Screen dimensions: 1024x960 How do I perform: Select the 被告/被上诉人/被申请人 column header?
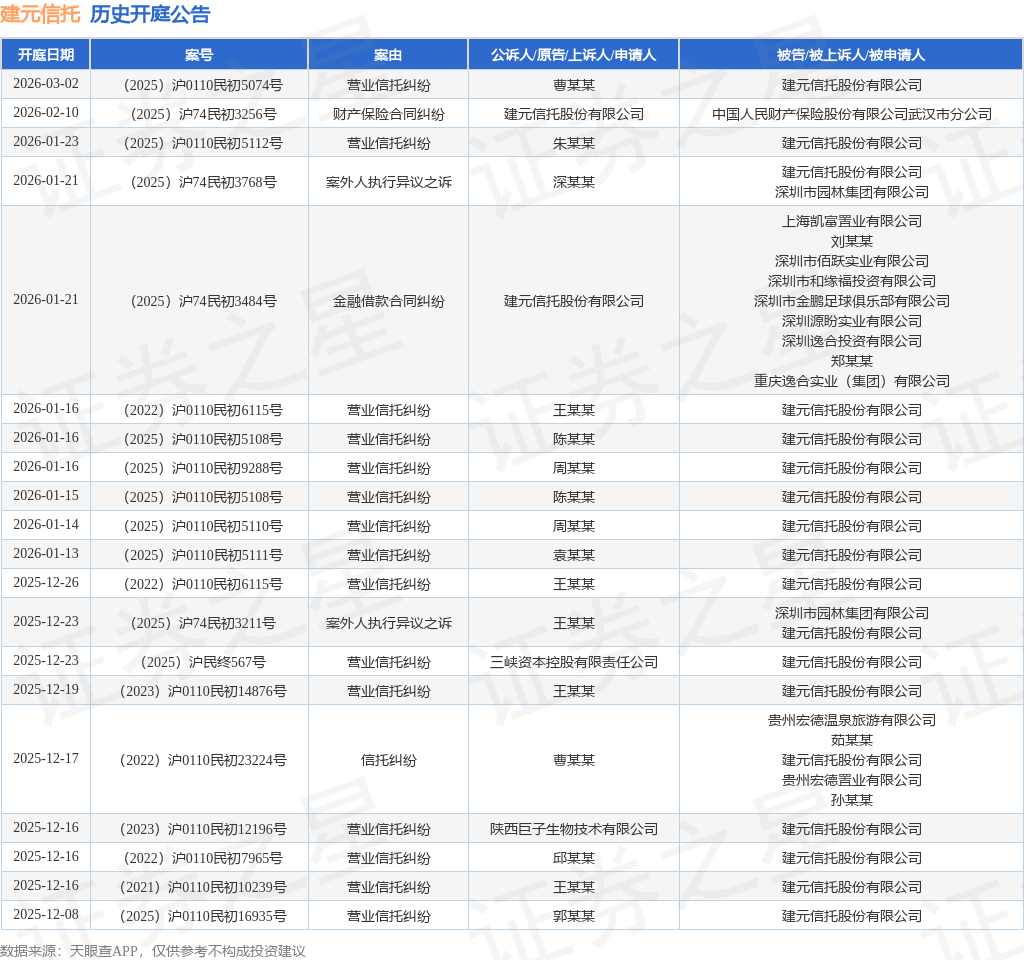[851, 55]
